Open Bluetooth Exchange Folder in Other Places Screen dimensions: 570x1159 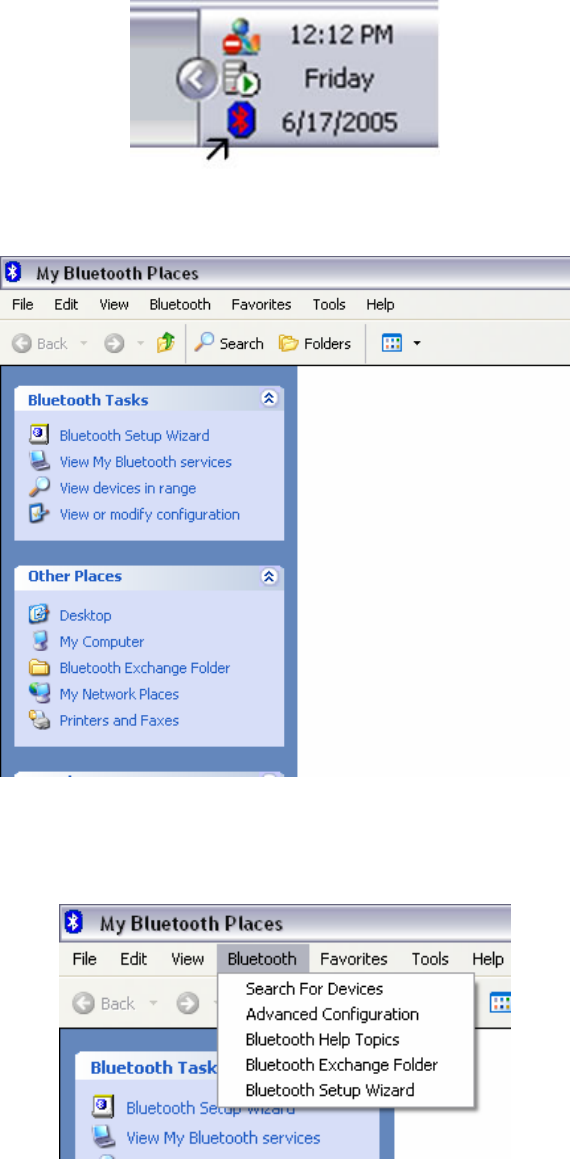tap(145, 667)
